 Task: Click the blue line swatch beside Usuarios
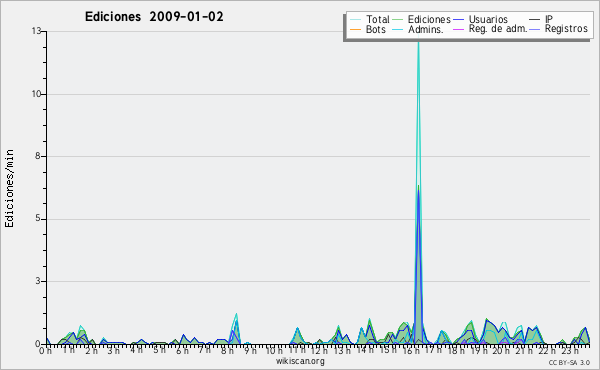pos(458,20)
